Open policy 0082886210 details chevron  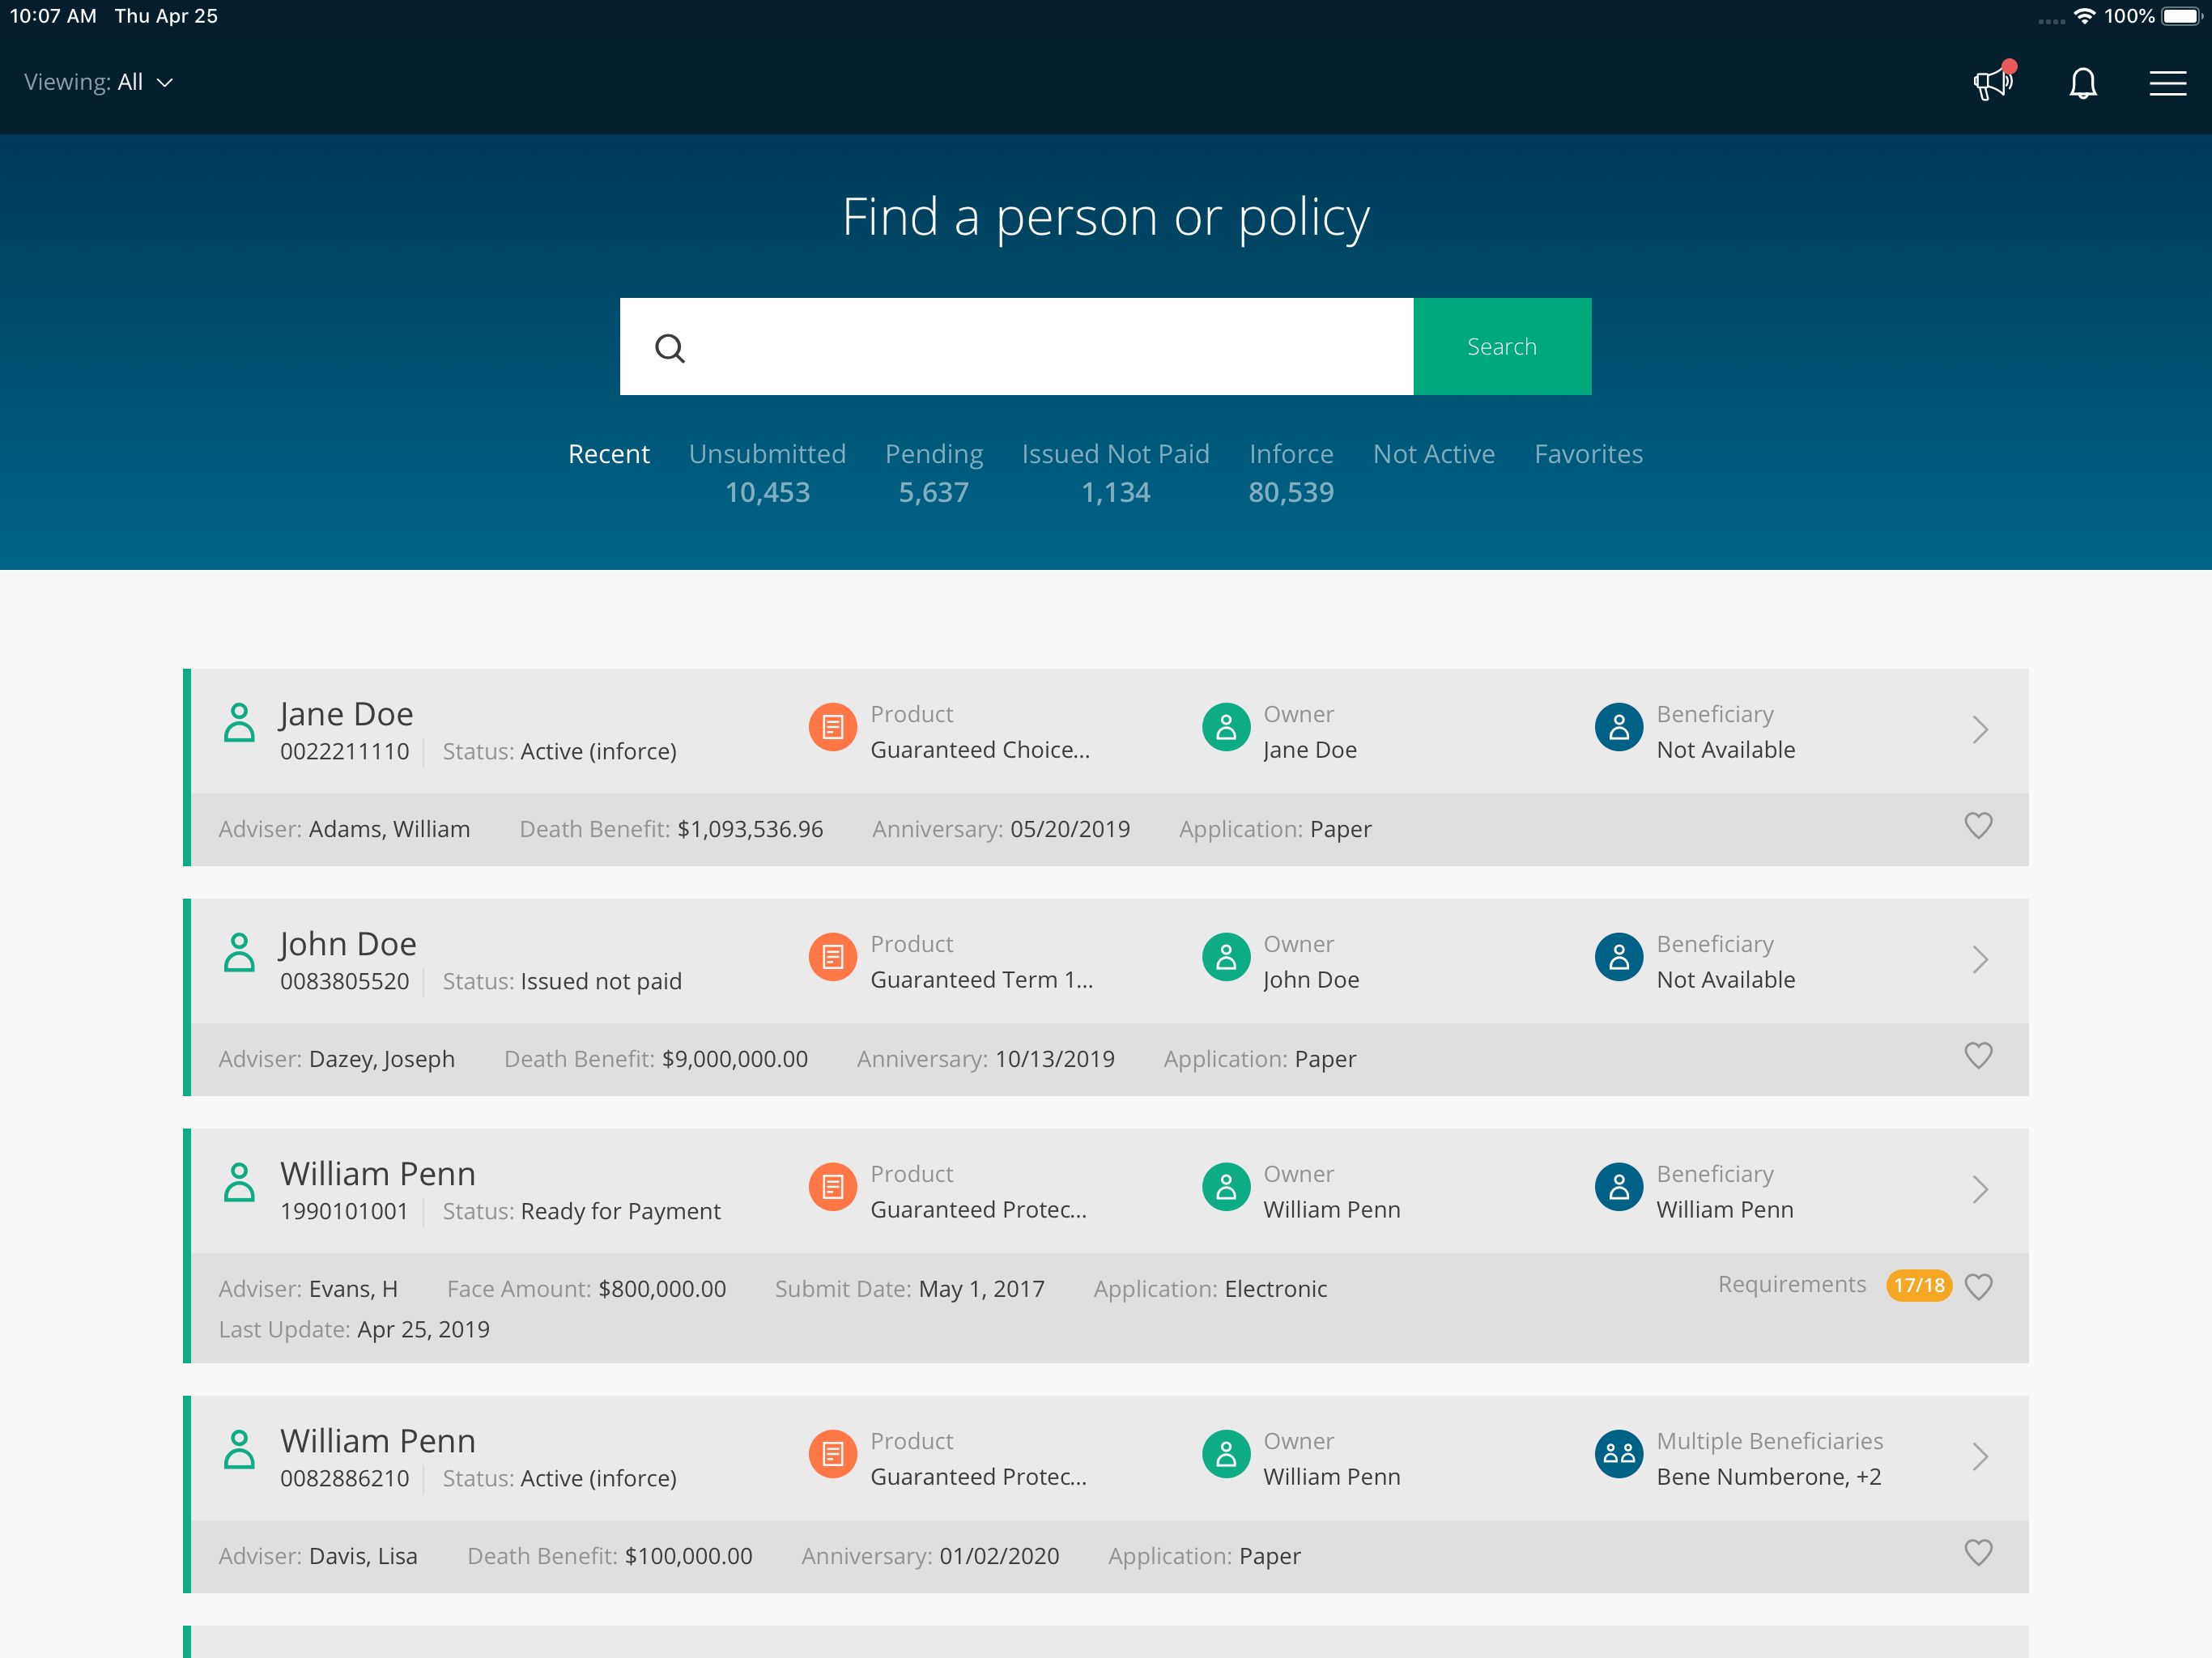pos(1980,1456)
